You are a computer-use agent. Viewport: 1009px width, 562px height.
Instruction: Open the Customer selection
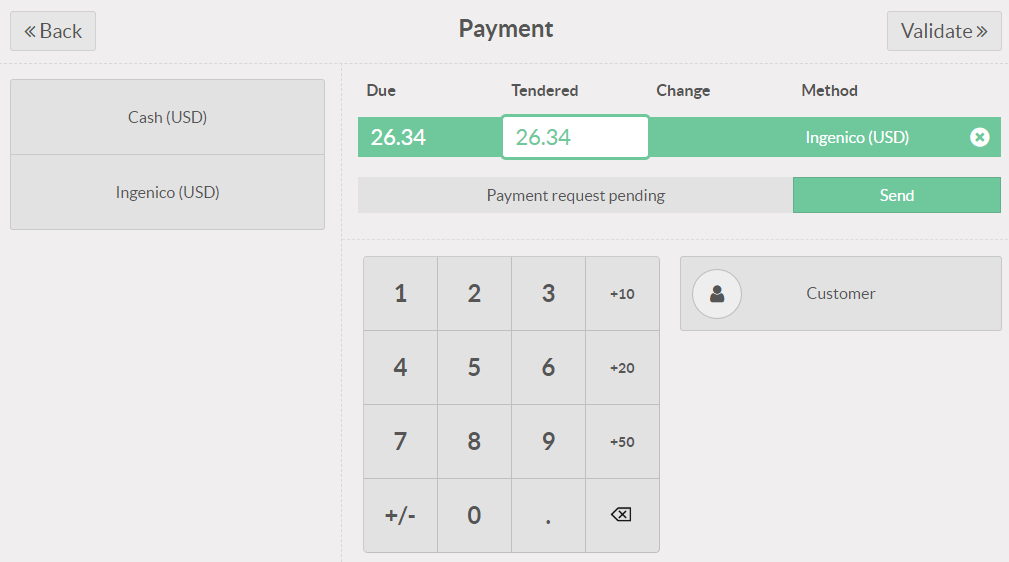pos(840,294)
